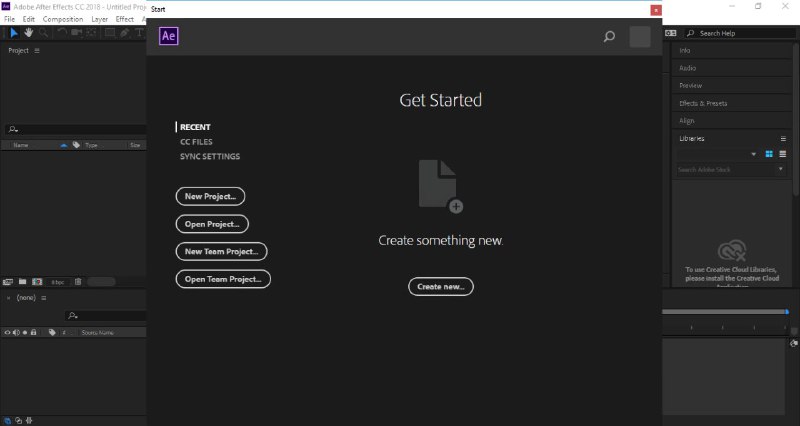Viewport: 800px width, 426px height.
Task: Select the RECENT tab
Action: tap(195, 127)
